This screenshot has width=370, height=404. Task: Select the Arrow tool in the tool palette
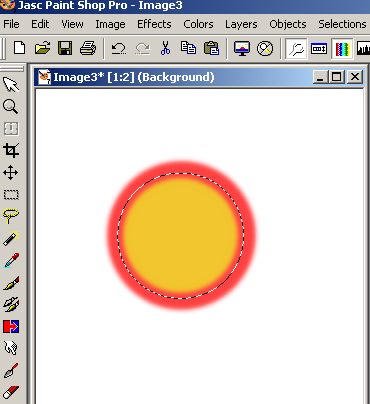[11, 84]
